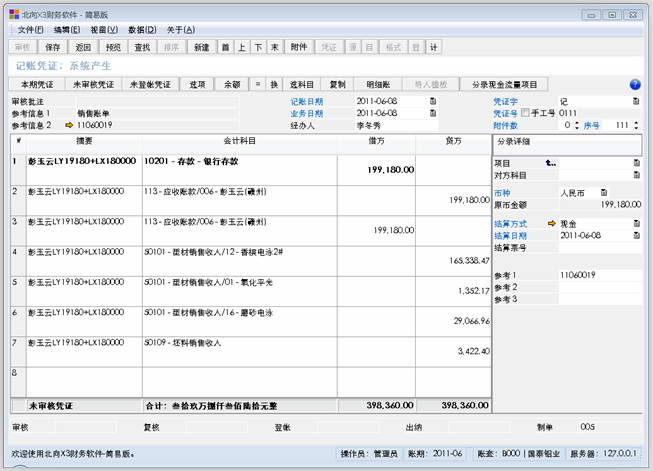Click the arrow icon beside 参考信息 2

(x=70, y=125)
